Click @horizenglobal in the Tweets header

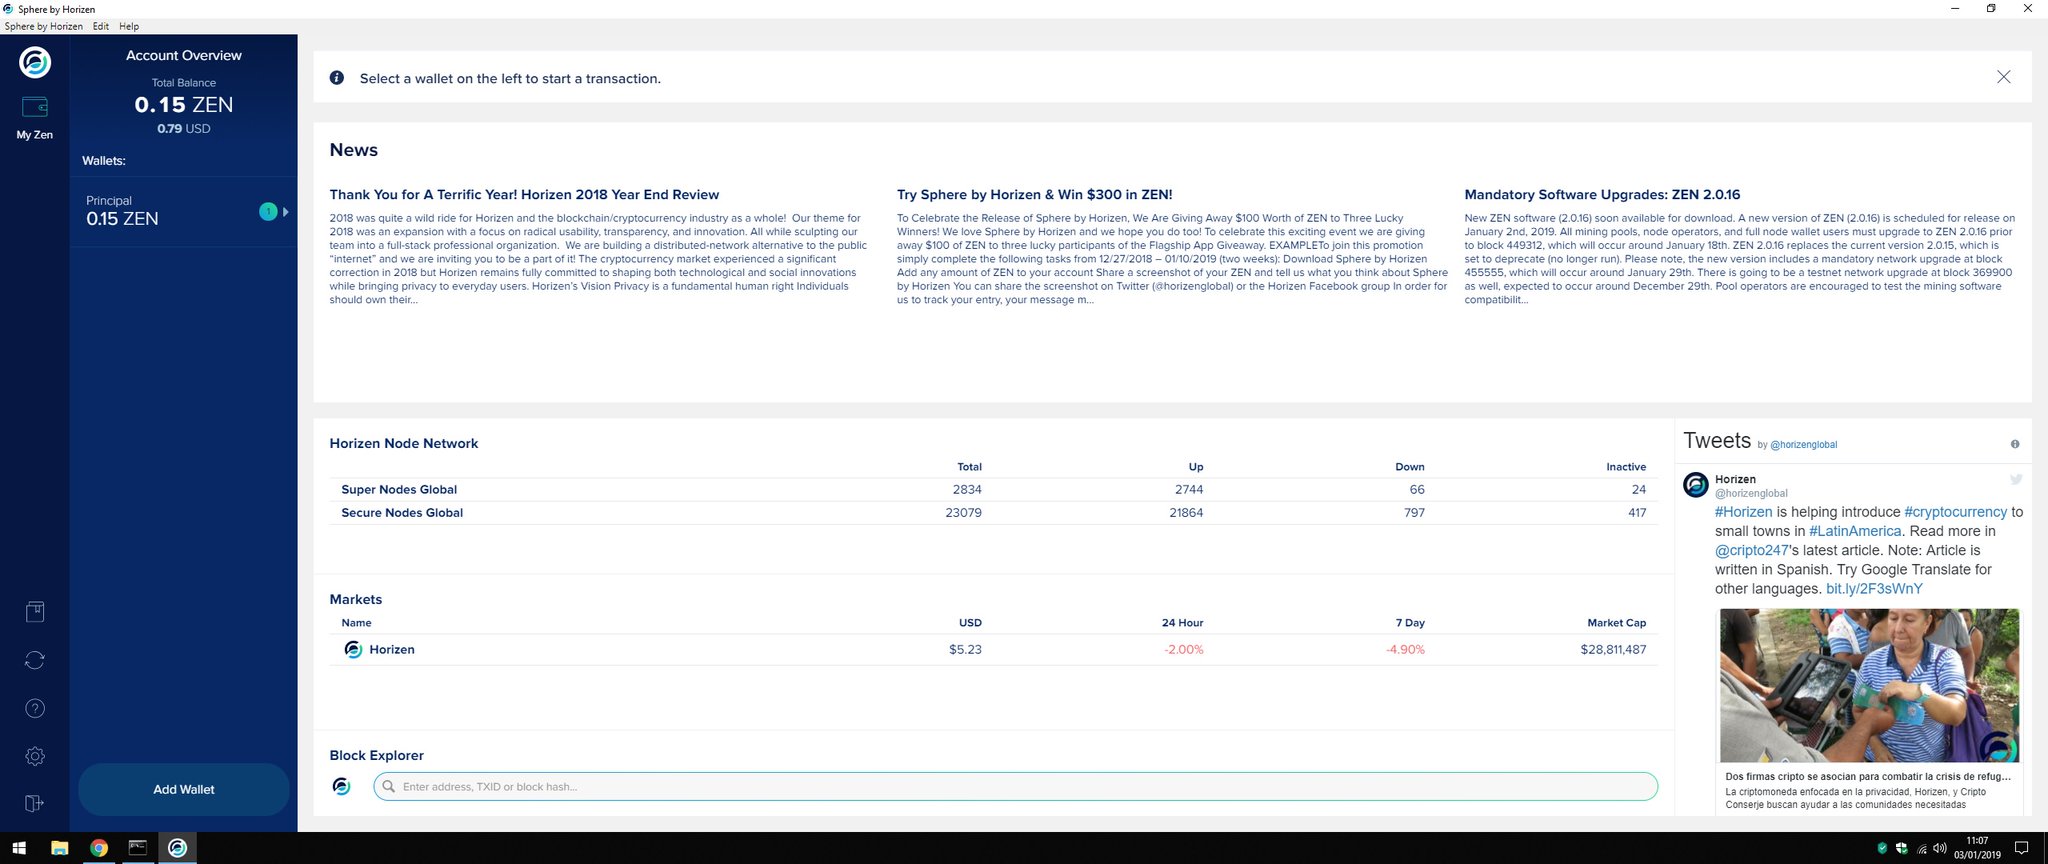1803,445
